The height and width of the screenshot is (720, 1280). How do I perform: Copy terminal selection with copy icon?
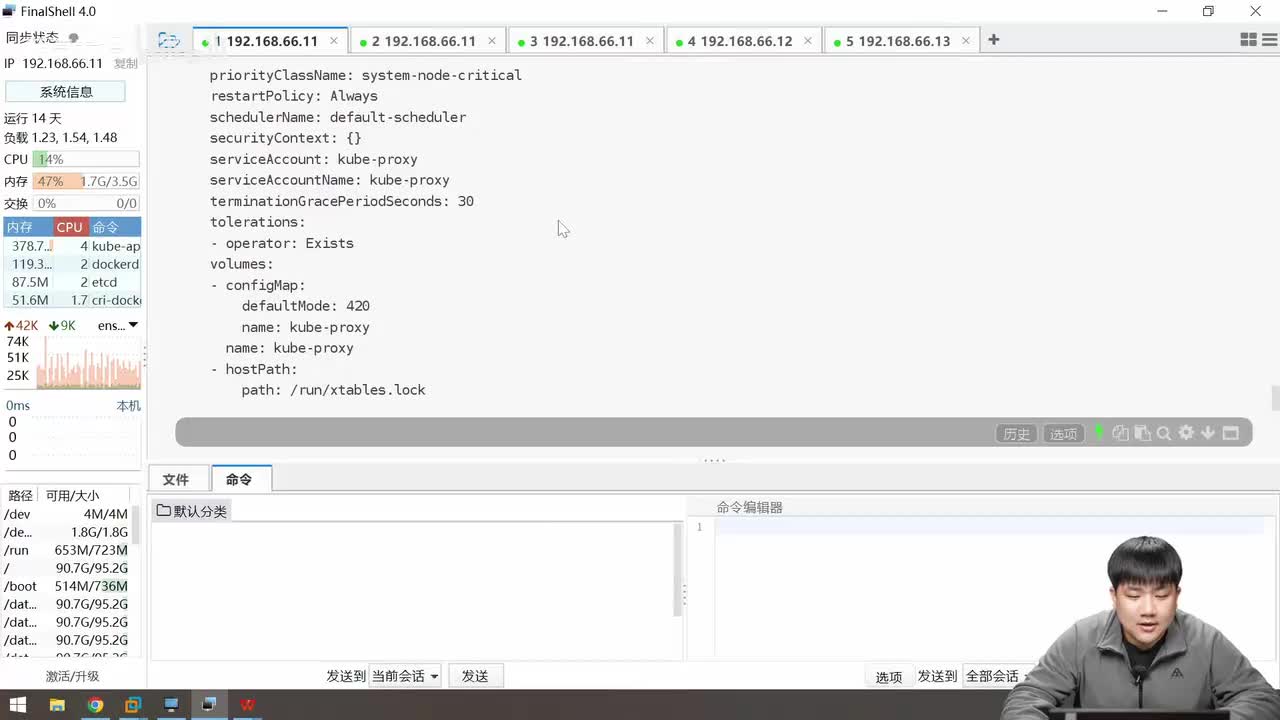[x=1120, y=433]
